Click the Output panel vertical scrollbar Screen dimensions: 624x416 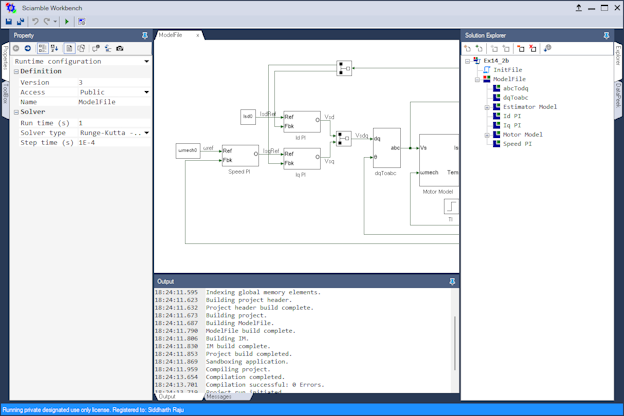pos(455,343)
